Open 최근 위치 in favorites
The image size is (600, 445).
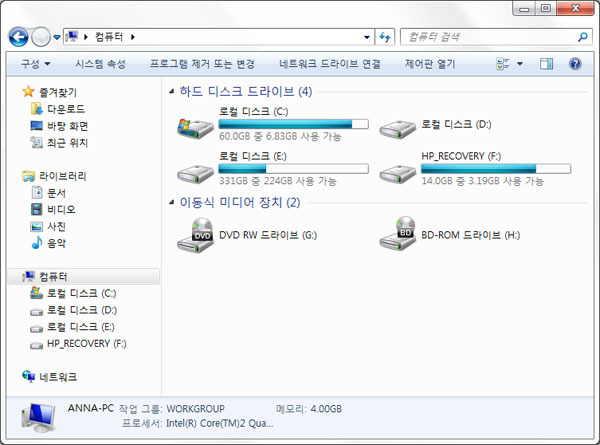tap(67, 143)
